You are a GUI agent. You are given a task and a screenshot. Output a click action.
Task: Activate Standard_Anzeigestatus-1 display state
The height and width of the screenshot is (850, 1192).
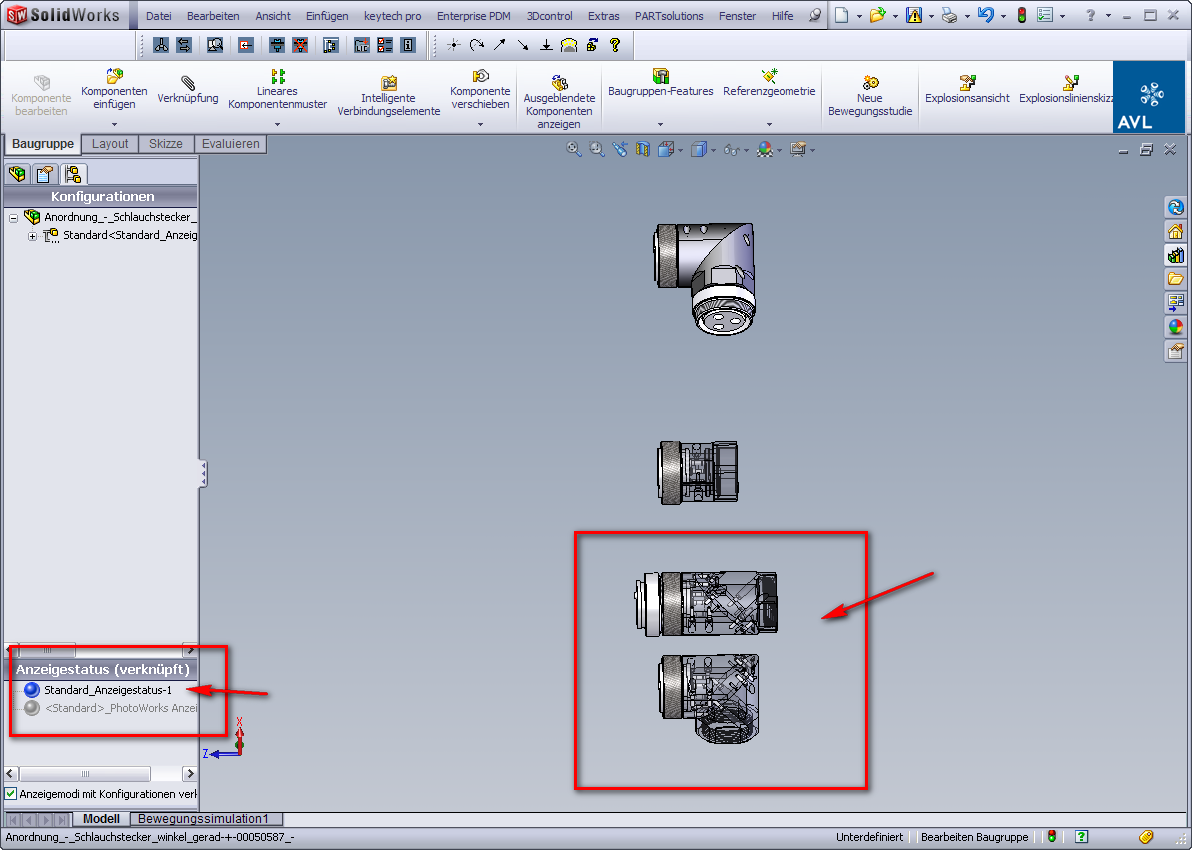107,690
